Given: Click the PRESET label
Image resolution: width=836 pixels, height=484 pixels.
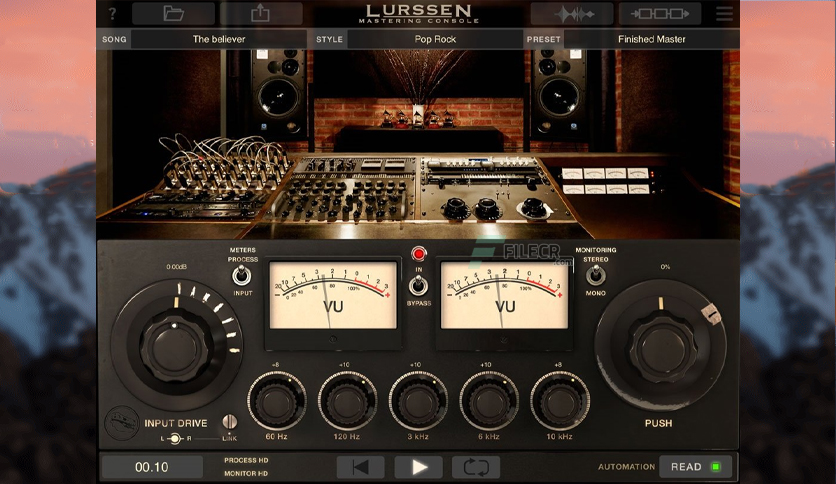Looking at the screenshot, I should (x=544, y=39).
